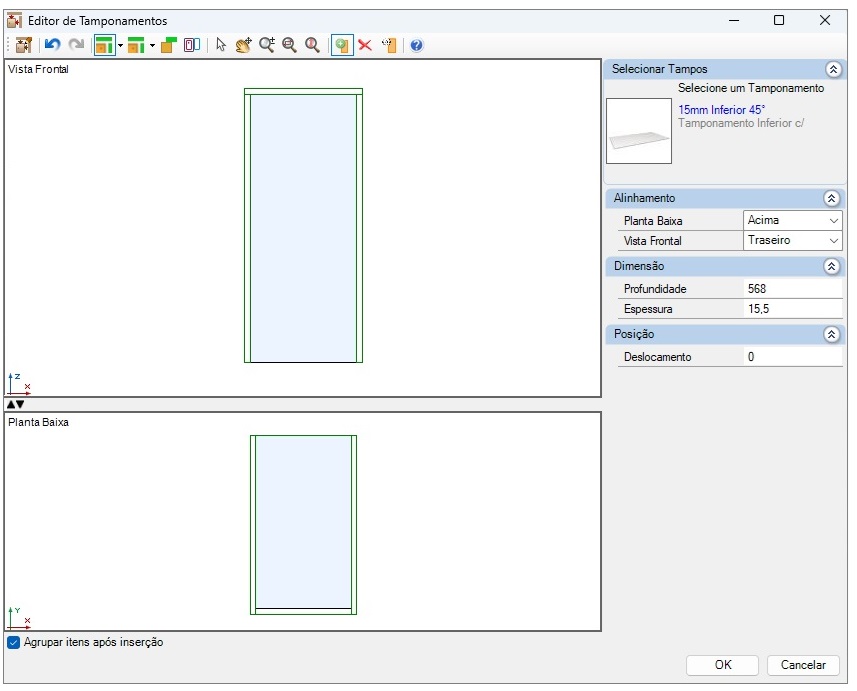Click the Profundidade value field
Viewport: 857px width, 691px height.
tap(792, 289)
